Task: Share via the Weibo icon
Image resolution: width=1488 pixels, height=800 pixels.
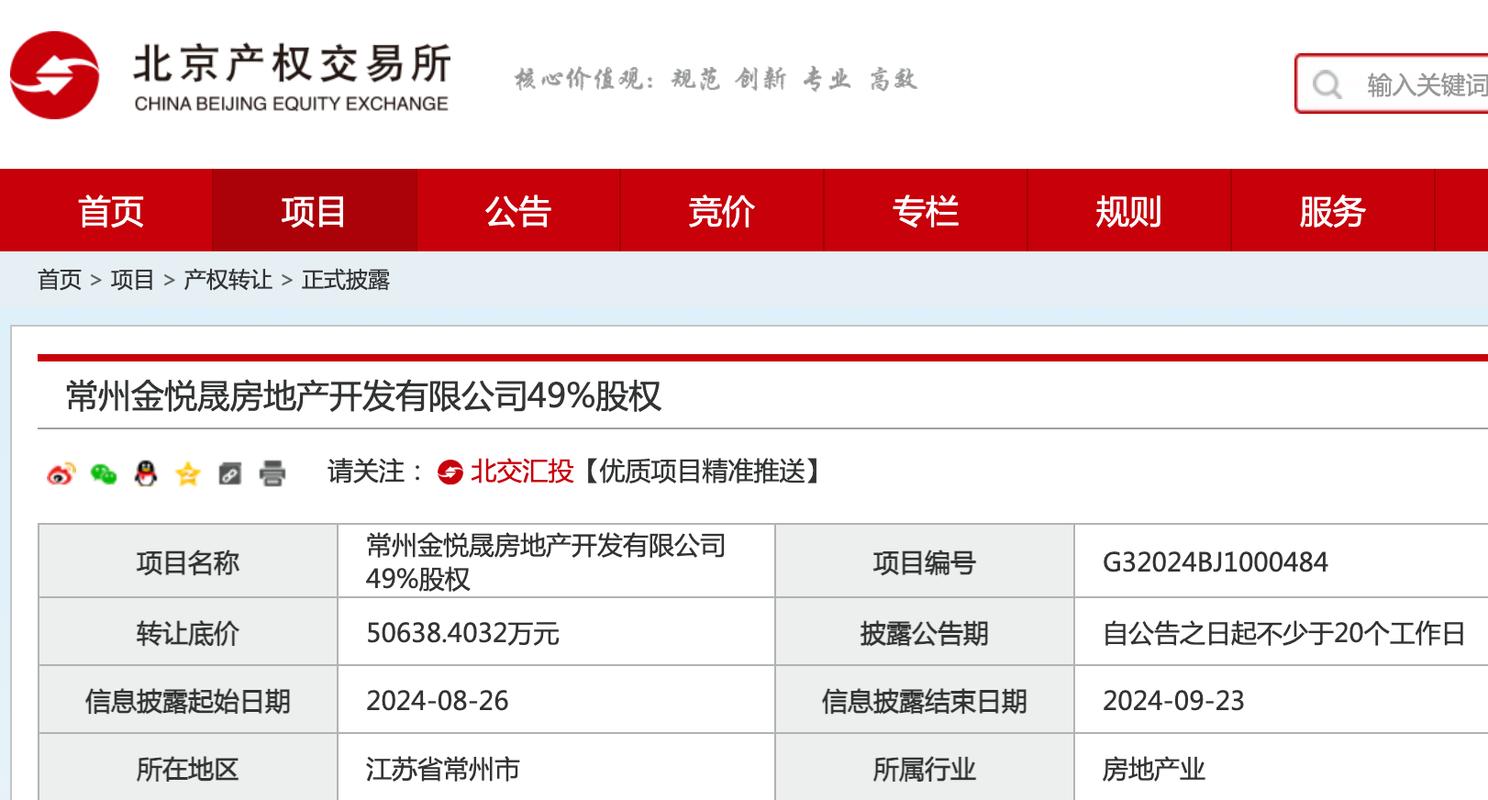Action: [60, 473]
